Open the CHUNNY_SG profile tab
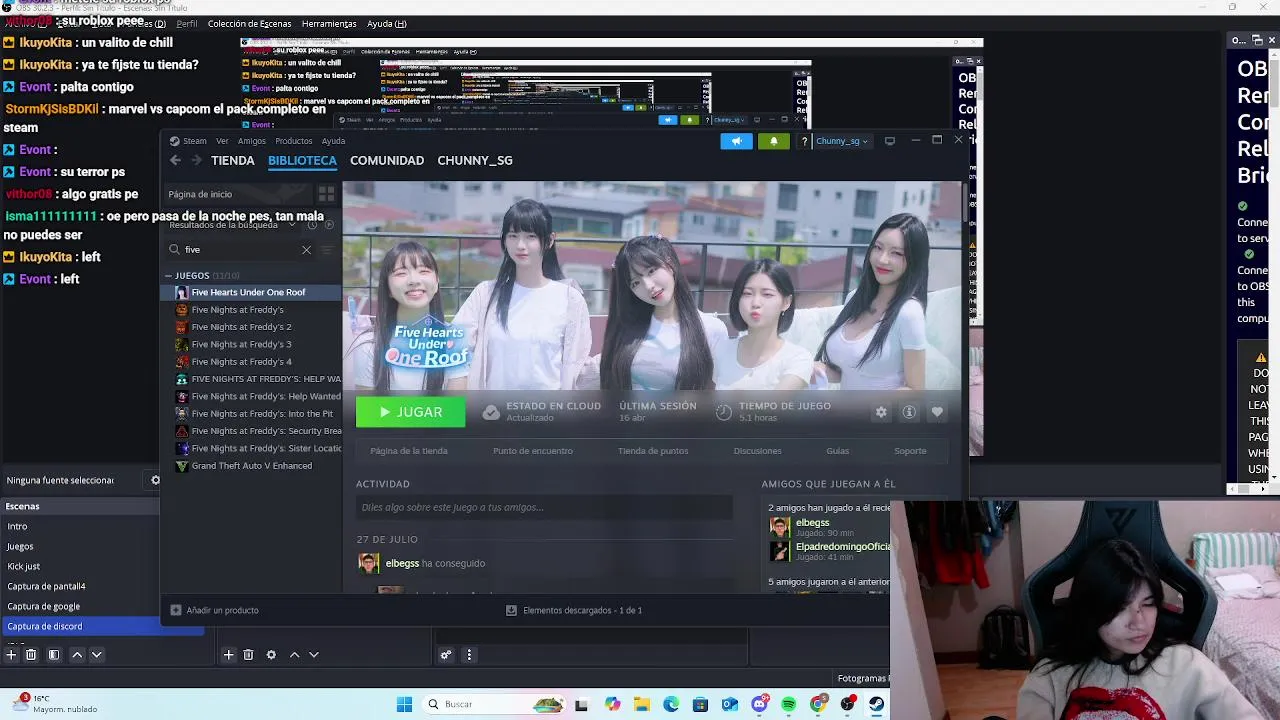This screenshot has width=1280, height=720. 475,160
